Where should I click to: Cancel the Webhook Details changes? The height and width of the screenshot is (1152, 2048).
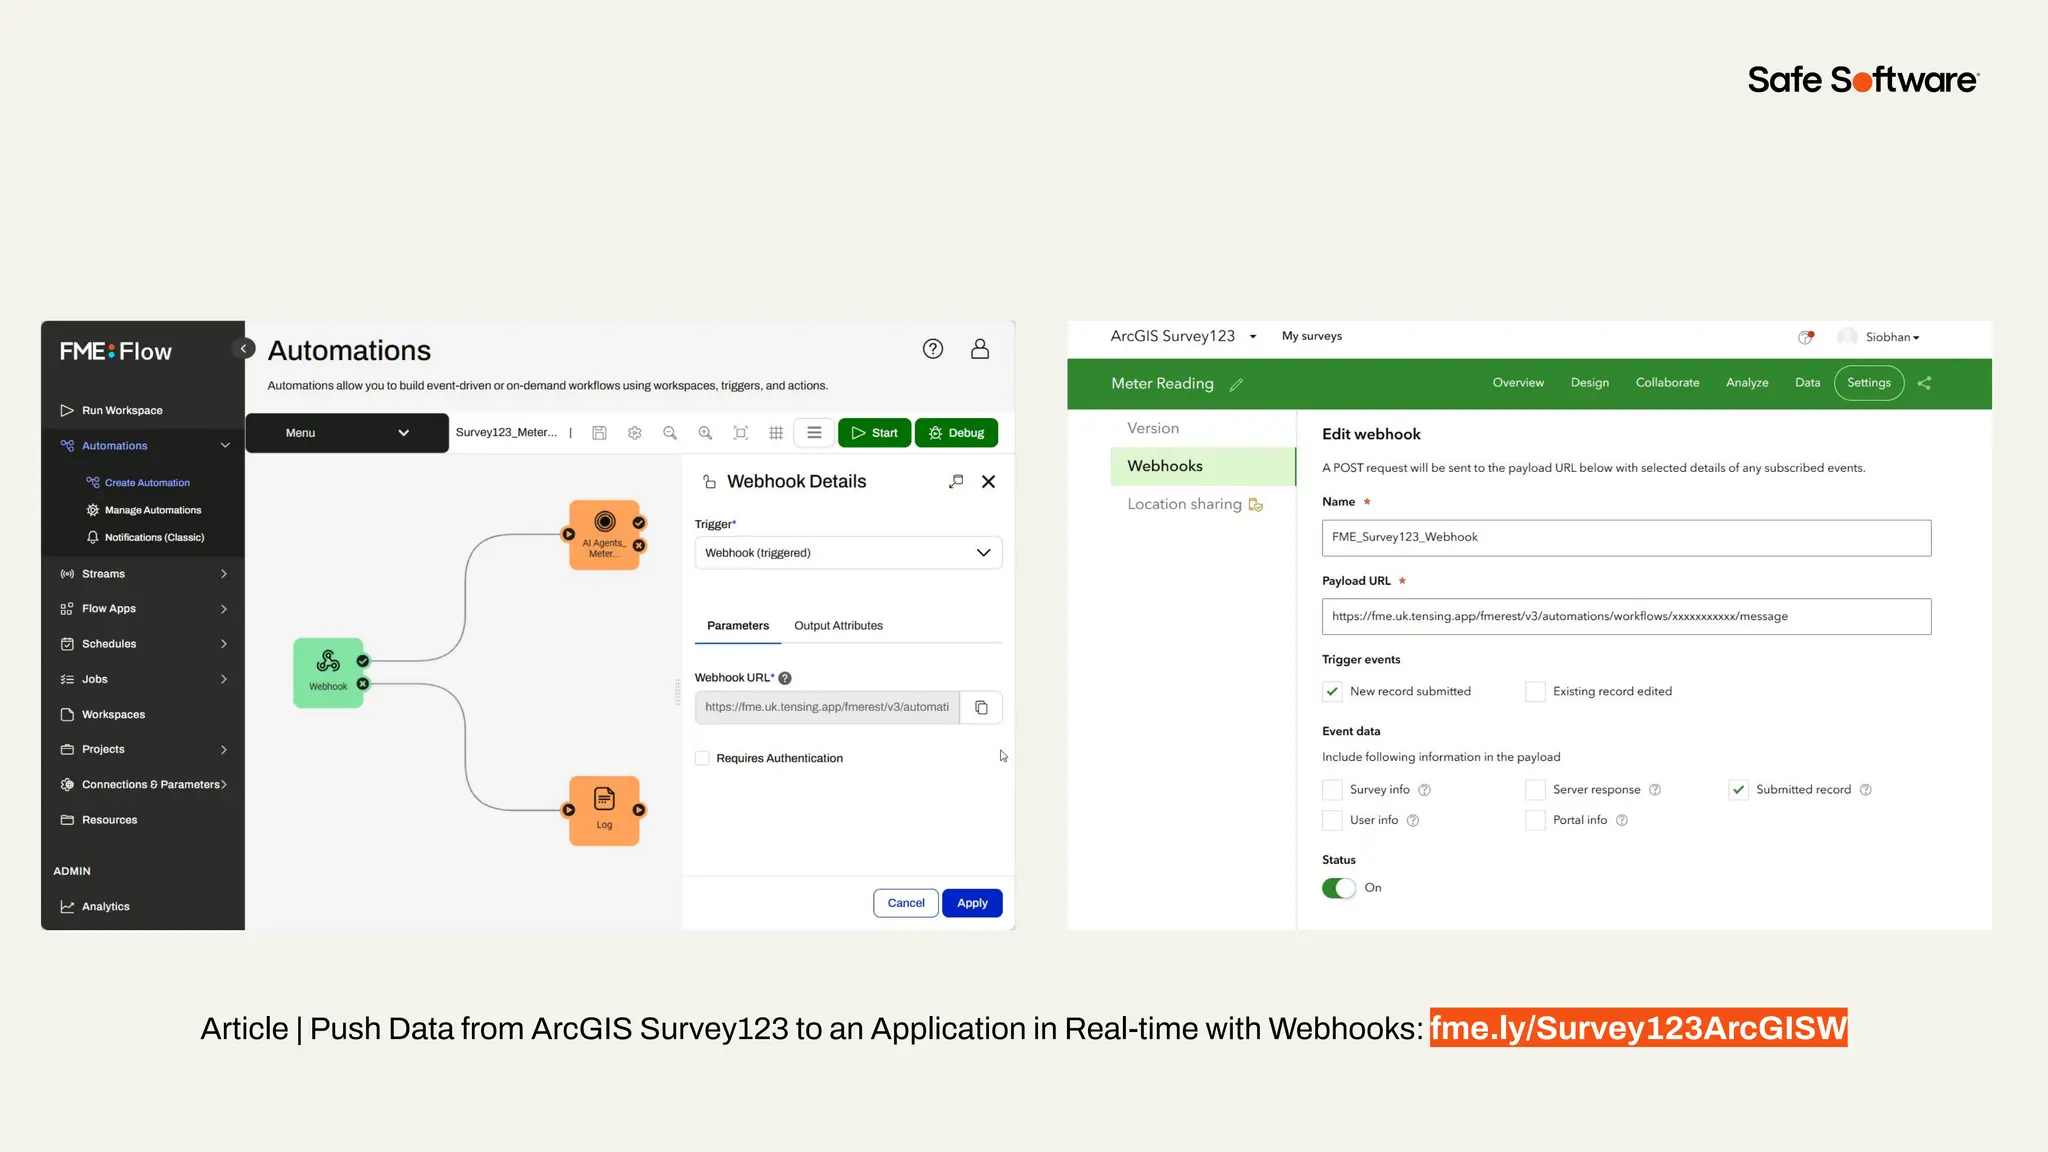[x=906, y=903]
